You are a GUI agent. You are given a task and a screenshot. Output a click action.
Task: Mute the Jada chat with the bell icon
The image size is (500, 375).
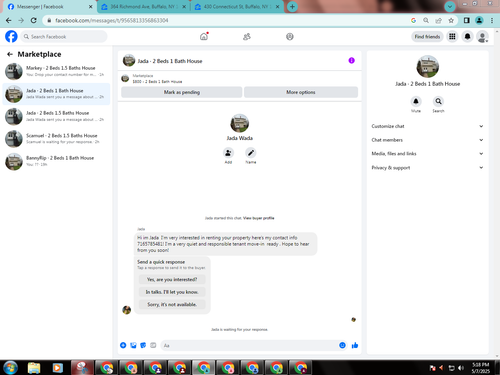pos(416,101)
